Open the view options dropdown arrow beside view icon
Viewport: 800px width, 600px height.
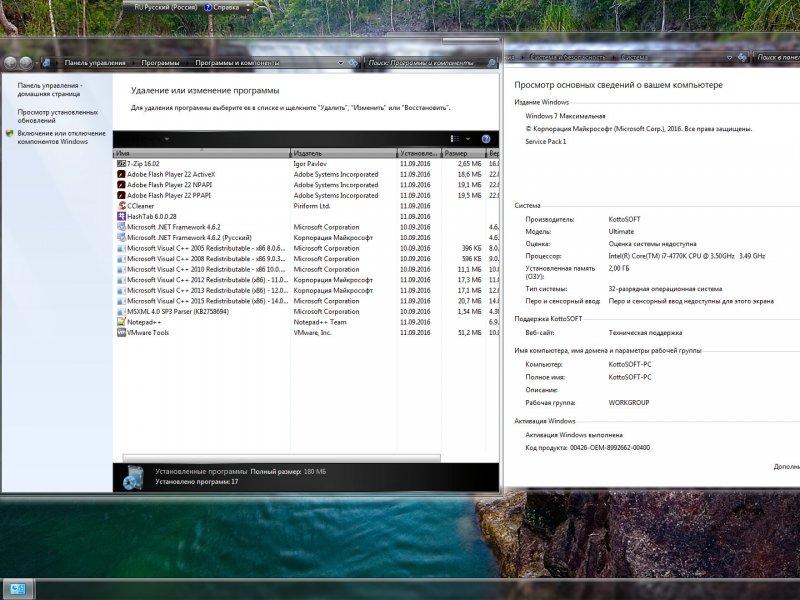(x=468, y=139)
